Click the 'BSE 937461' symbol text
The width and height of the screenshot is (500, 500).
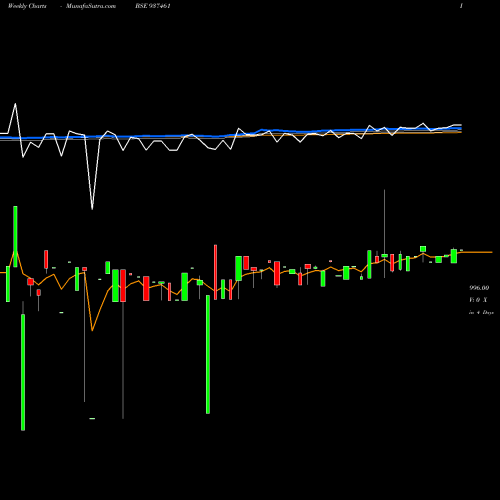tap(153, 6)
